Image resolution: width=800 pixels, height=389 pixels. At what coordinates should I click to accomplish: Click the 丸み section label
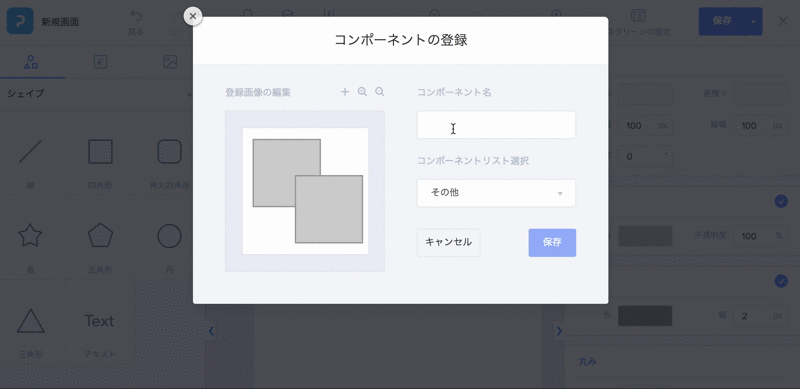pos(587,361)
